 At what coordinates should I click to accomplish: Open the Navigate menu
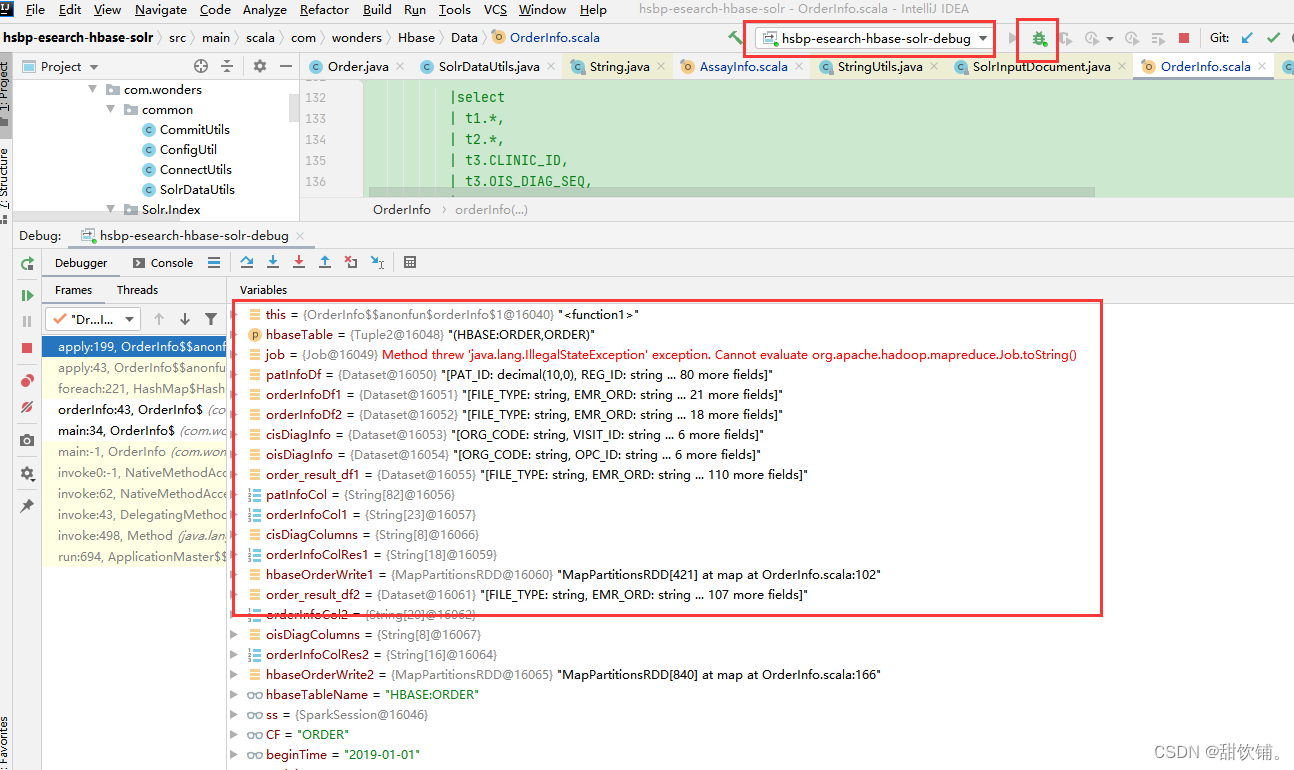tap(160, 9)
